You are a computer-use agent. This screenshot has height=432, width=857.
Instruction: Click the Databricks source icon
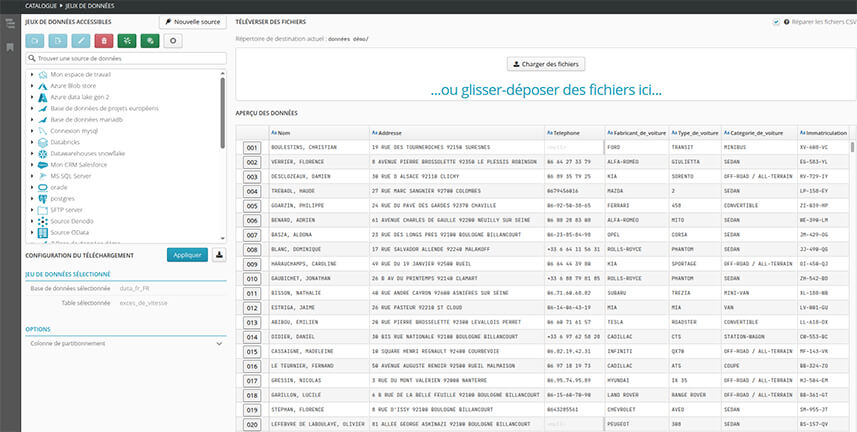(x=42, y=142)
